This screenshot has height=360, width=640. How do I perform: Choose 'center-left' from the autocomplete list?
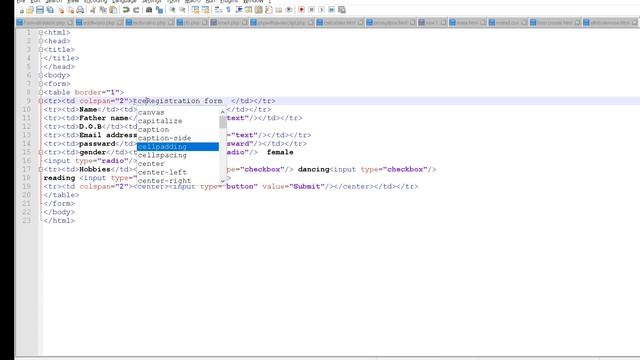pyautogui.click(x=178, y=173)
